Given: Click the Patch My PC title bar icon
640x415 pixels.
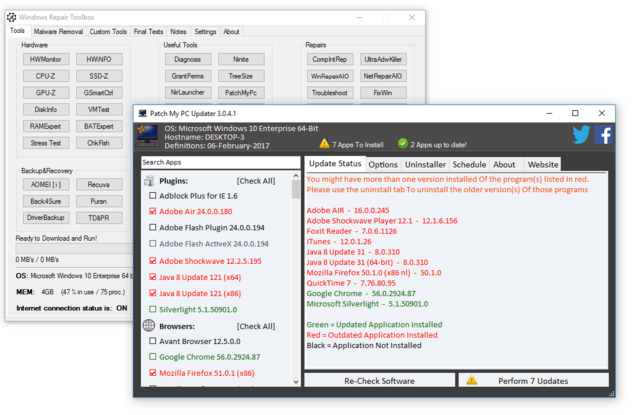Looking at the screenshot, I should (142, 113).
